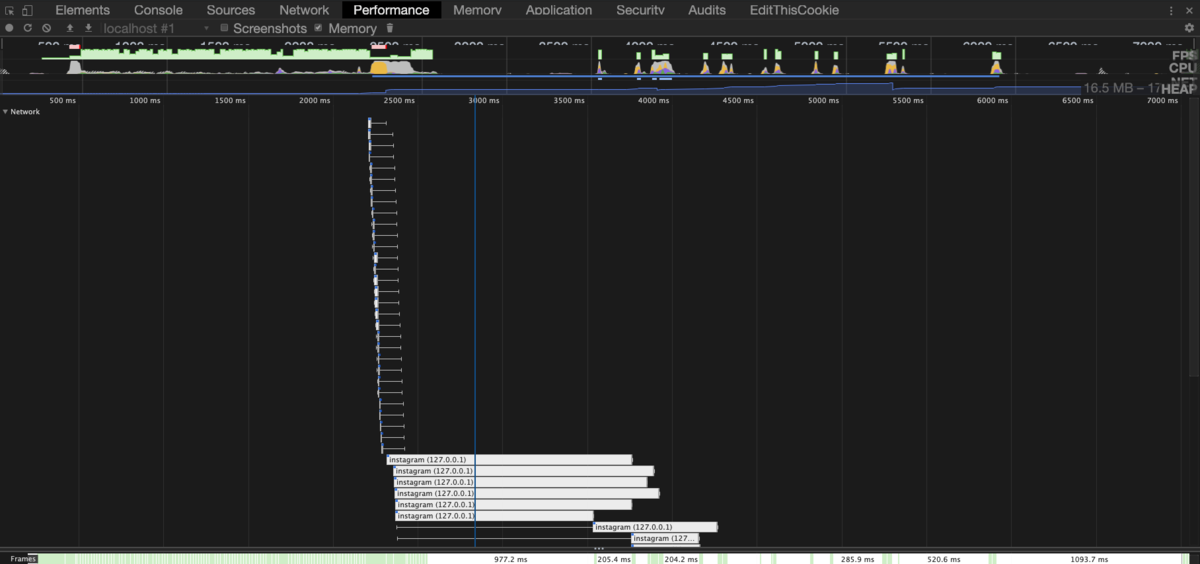Select the first instagram (127.0.0.1) request bar
This screenshot has width=1200, height=564.
509,460
